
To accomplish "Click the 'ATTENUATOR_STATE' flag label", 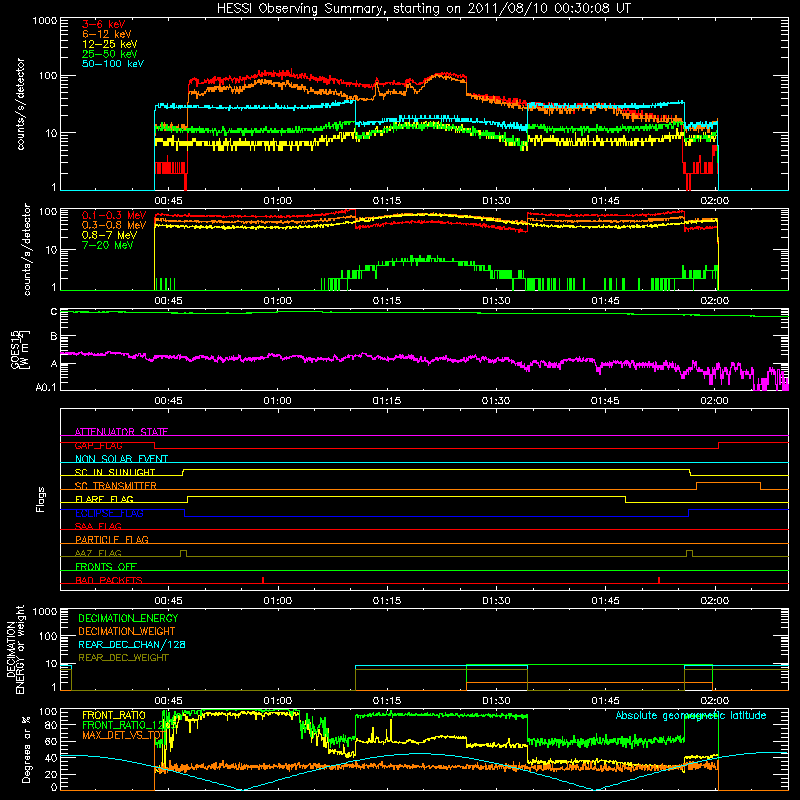I will [x=121, y=432].
